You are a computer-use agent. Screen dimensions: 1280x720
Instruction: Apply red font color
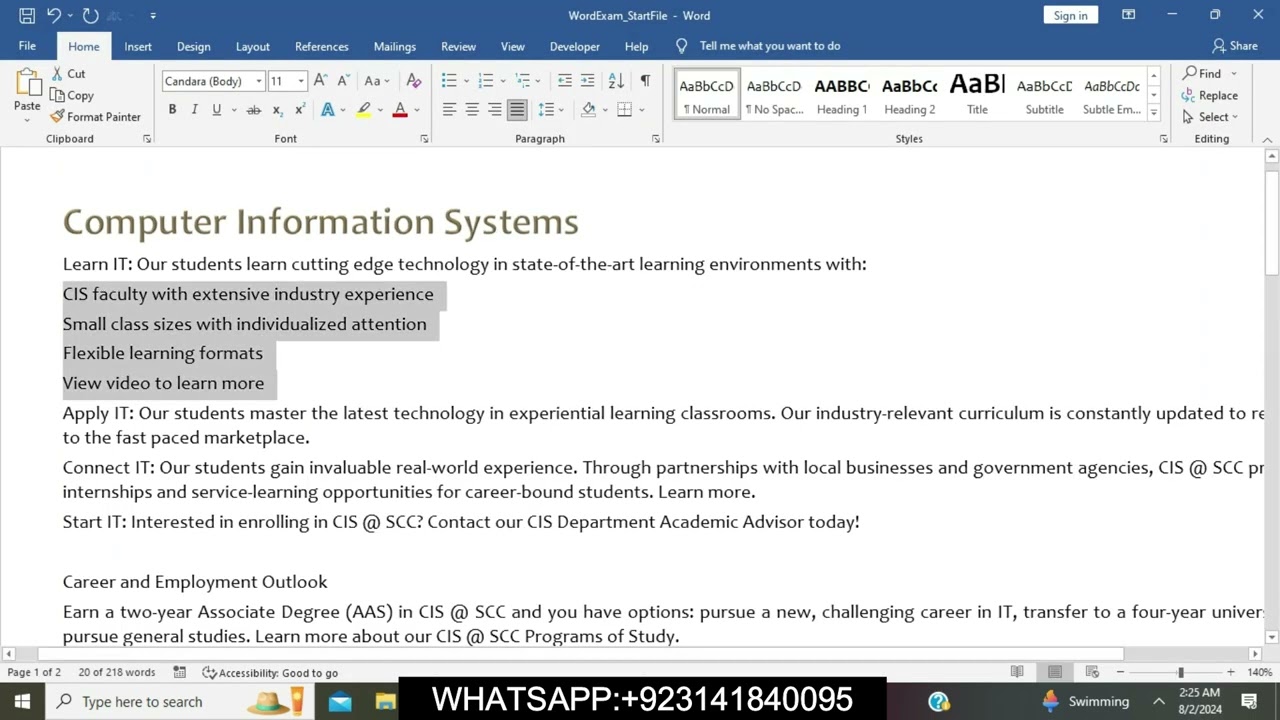point(400,110)
